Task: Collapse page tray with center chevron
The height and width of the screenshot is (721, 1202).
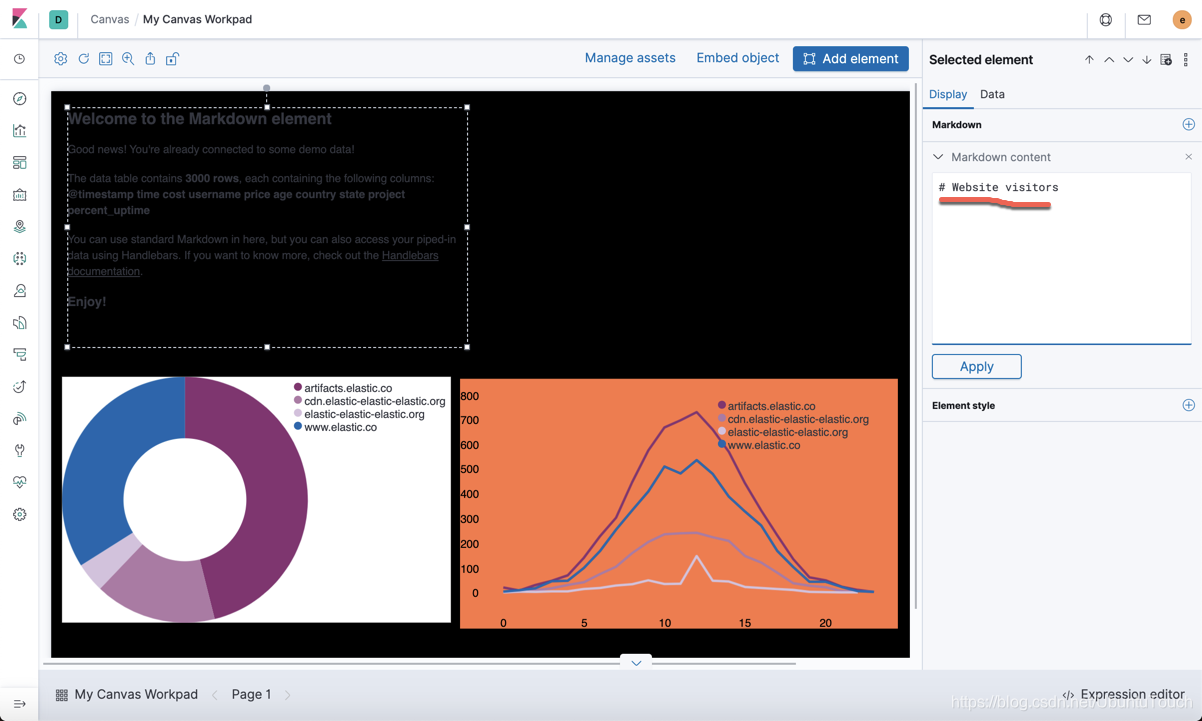Action: pos(636,663)
